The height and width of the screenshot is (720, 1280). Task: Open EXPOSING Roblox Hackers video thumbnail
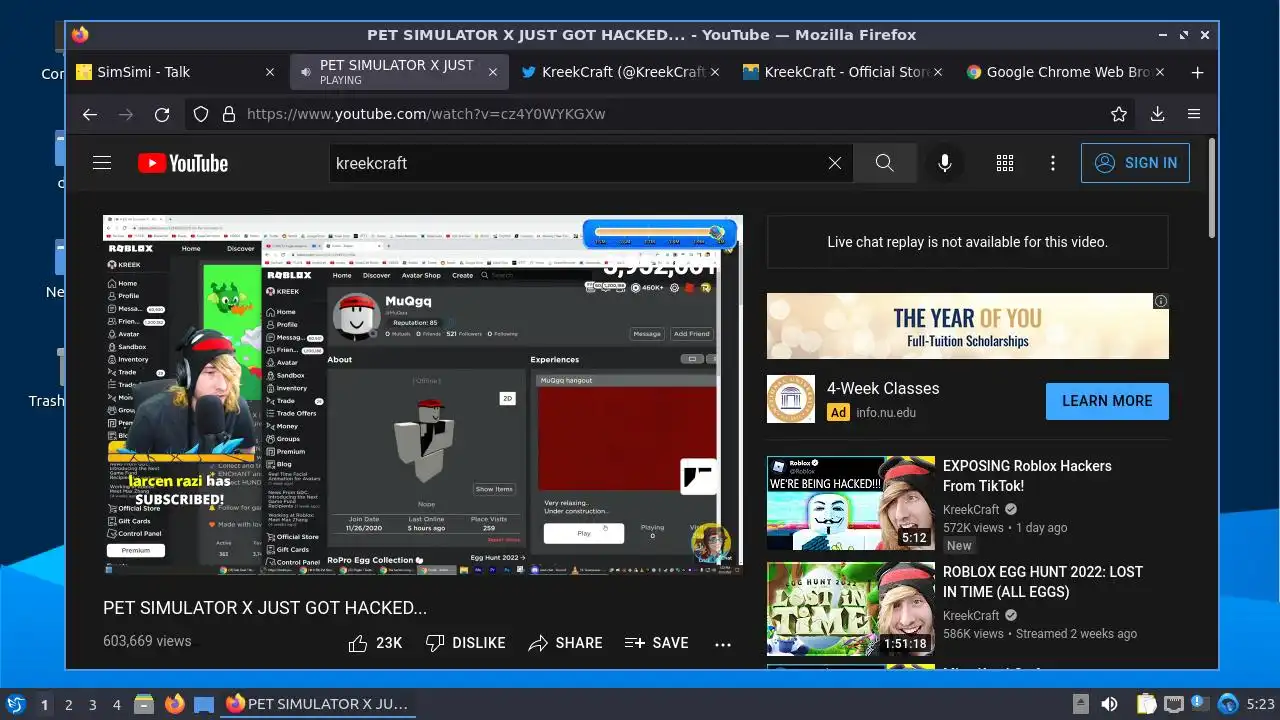coord(851,503)
